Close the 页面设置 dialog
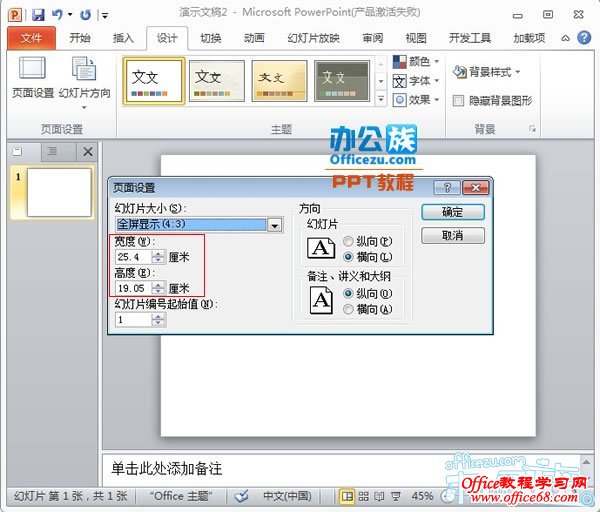Screen dimensions: 600x512 coord(476,188)
